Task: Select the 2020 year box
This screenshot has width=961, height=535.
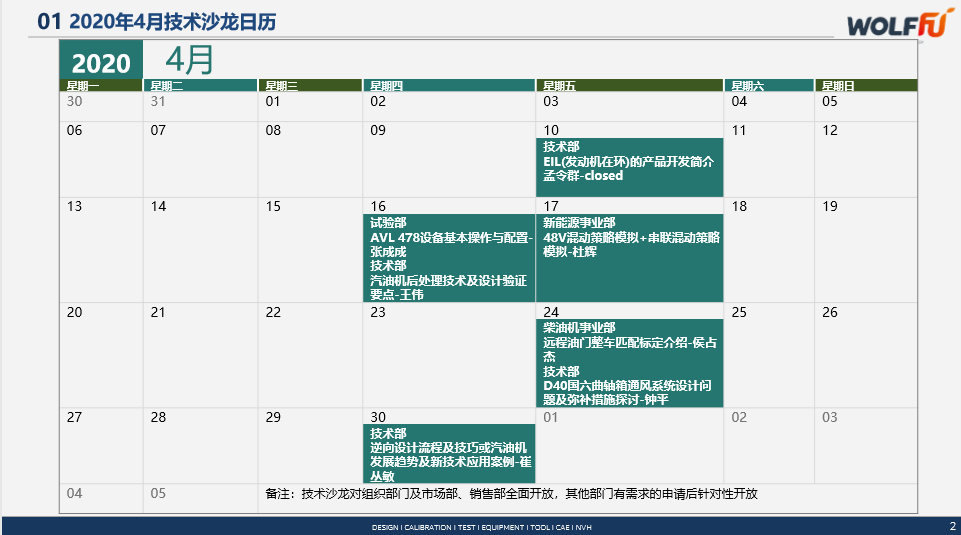Action: pos(101,62)
